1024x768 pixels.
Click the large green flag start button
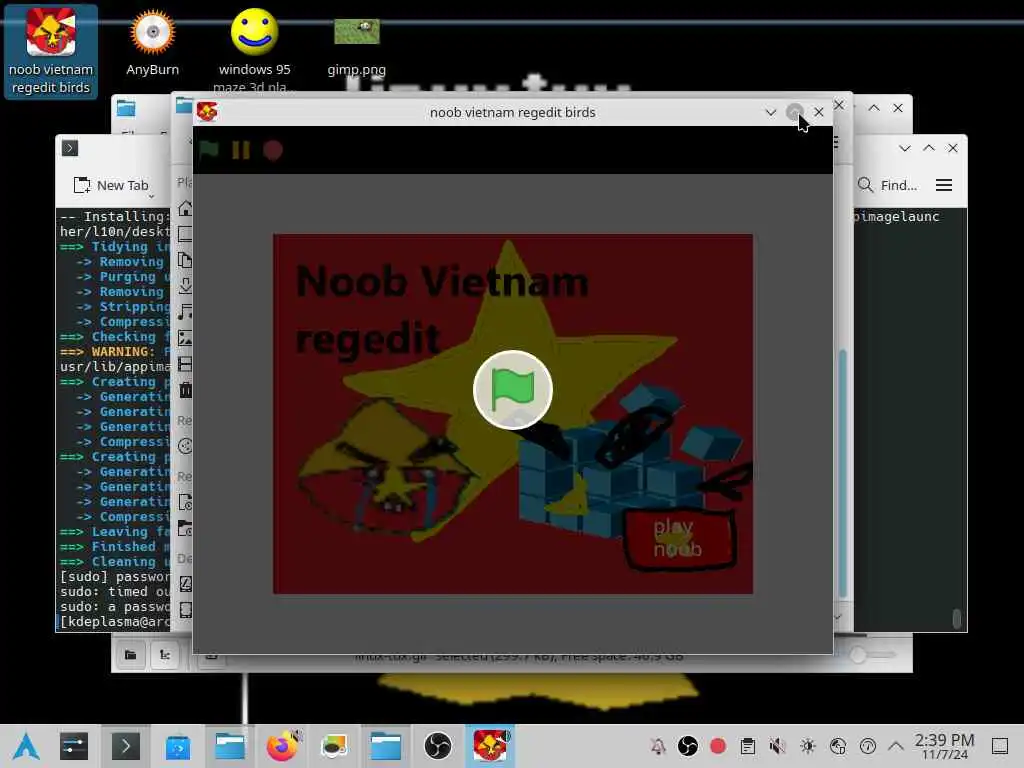click(513, 390)
